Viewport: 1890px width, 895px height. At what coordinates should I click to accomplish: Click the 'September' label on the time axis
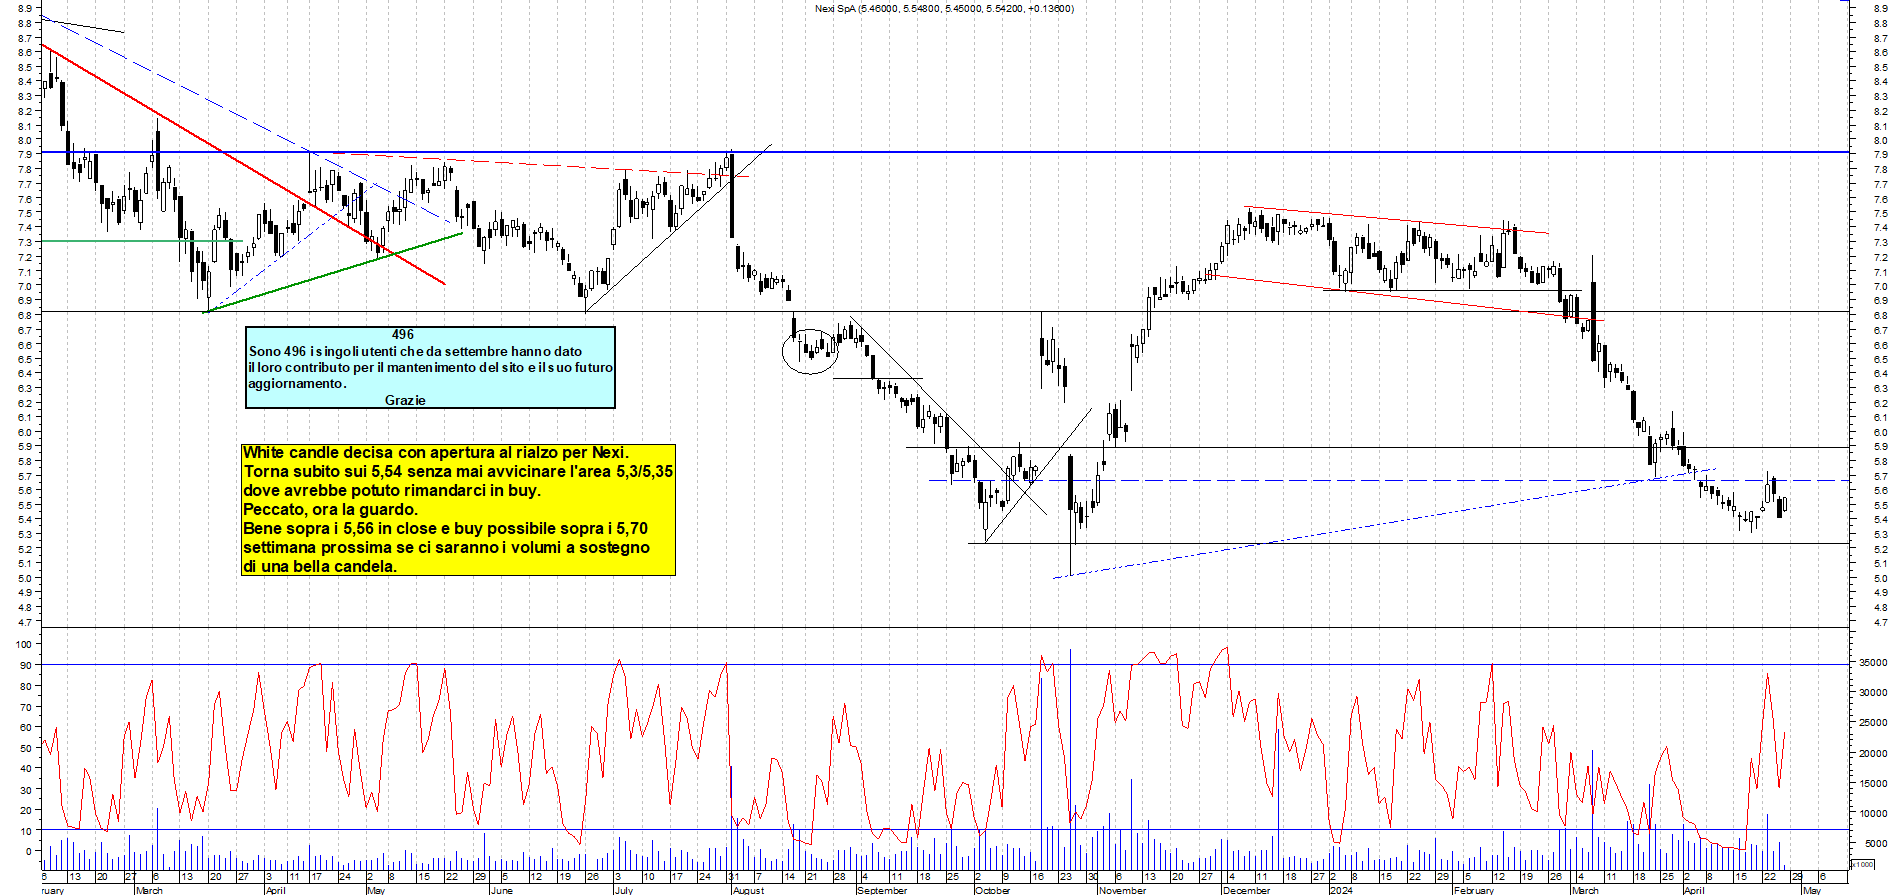(882, 890)
